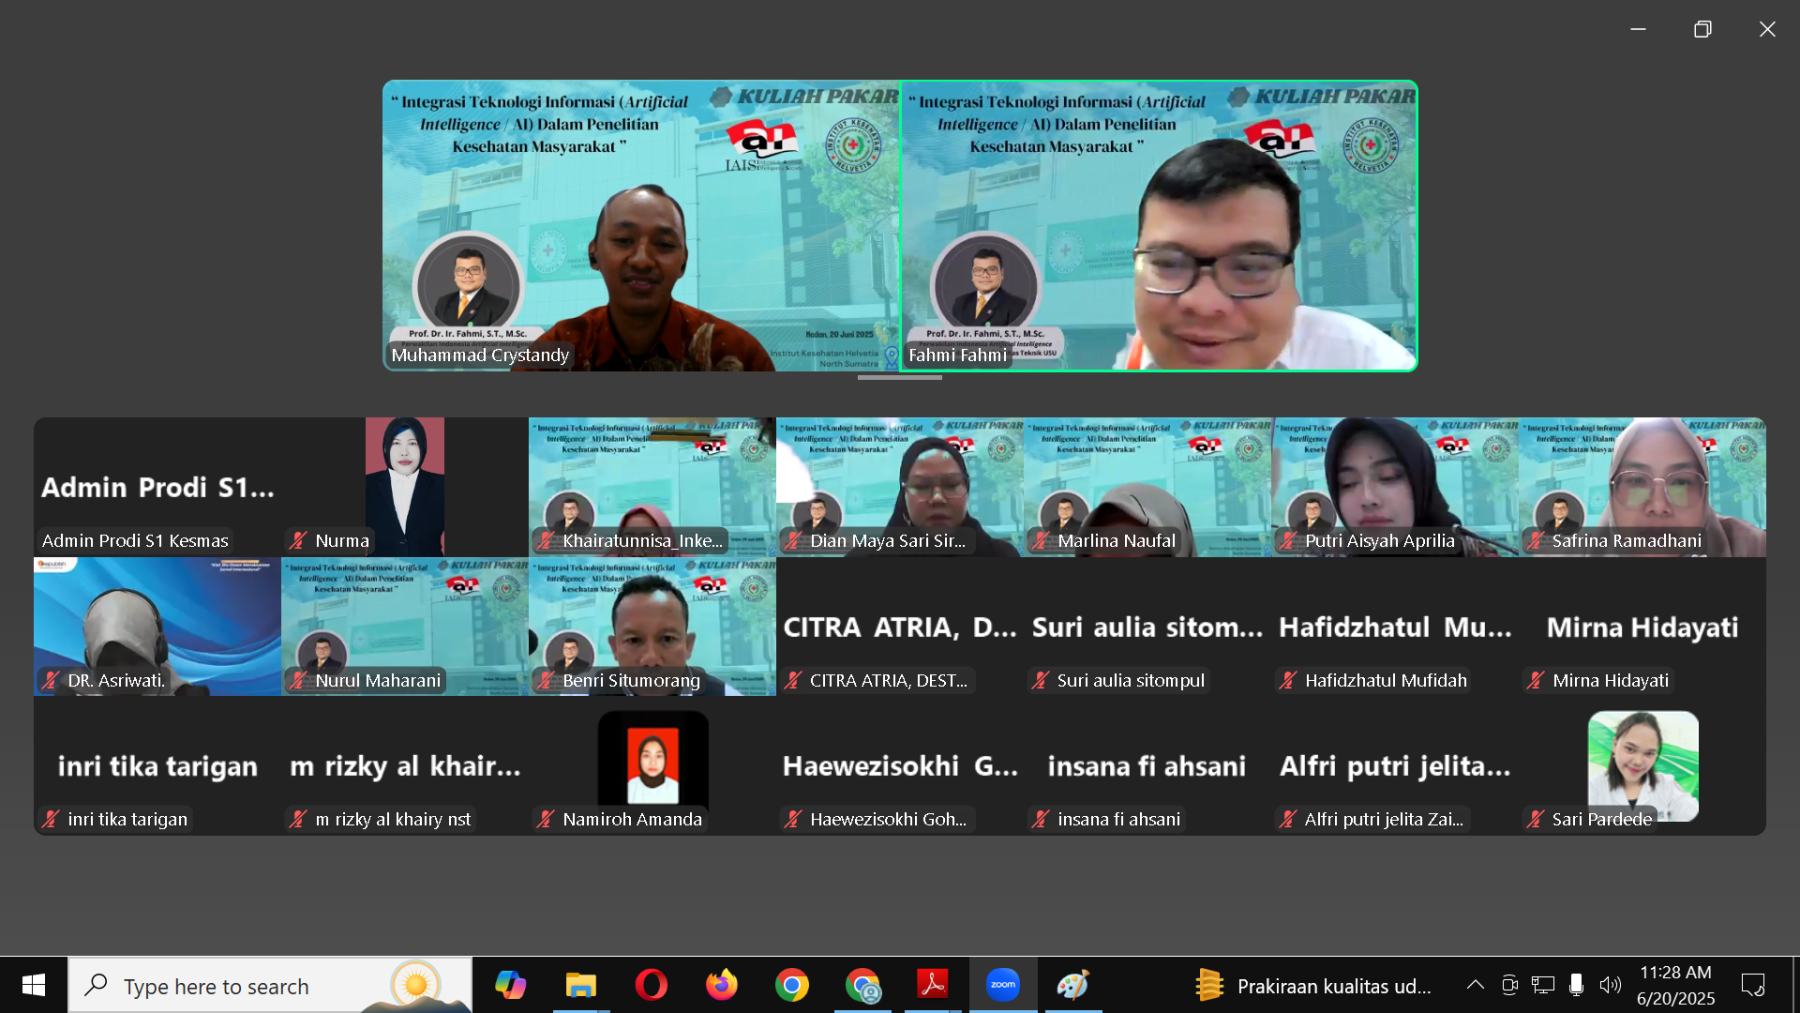1800x1013 pixels.
Task: Open Adobe Acrobat from the taskbar
Action: (932, 985)
